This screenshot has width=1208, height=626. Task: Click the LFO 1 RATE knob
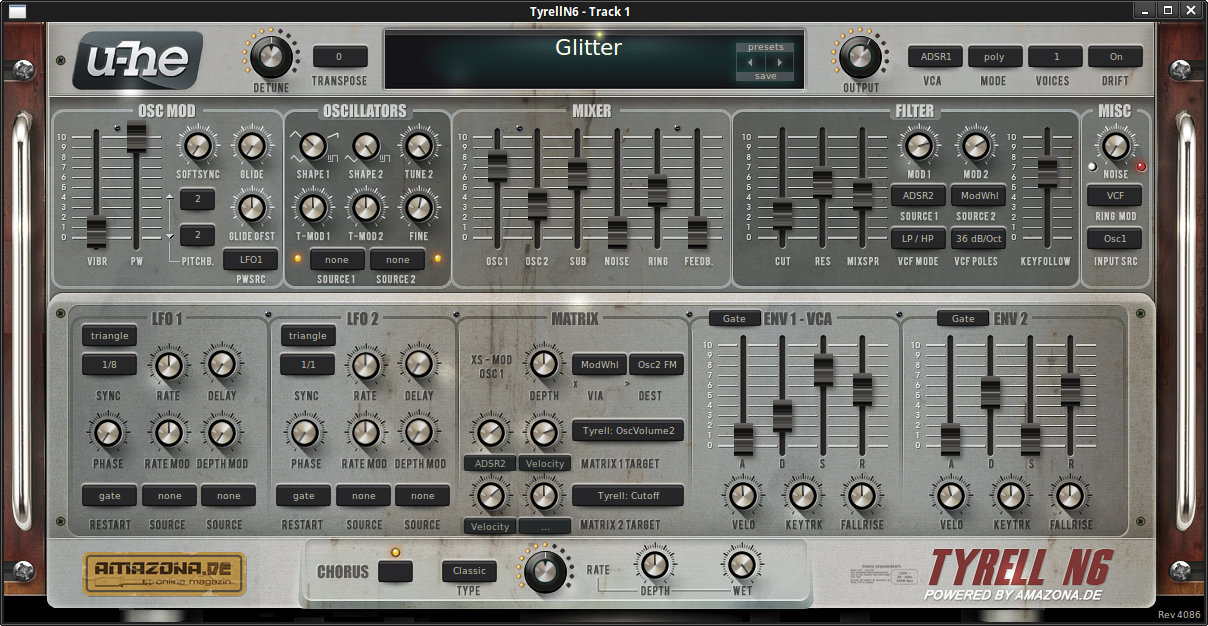[x=168, y=366]
